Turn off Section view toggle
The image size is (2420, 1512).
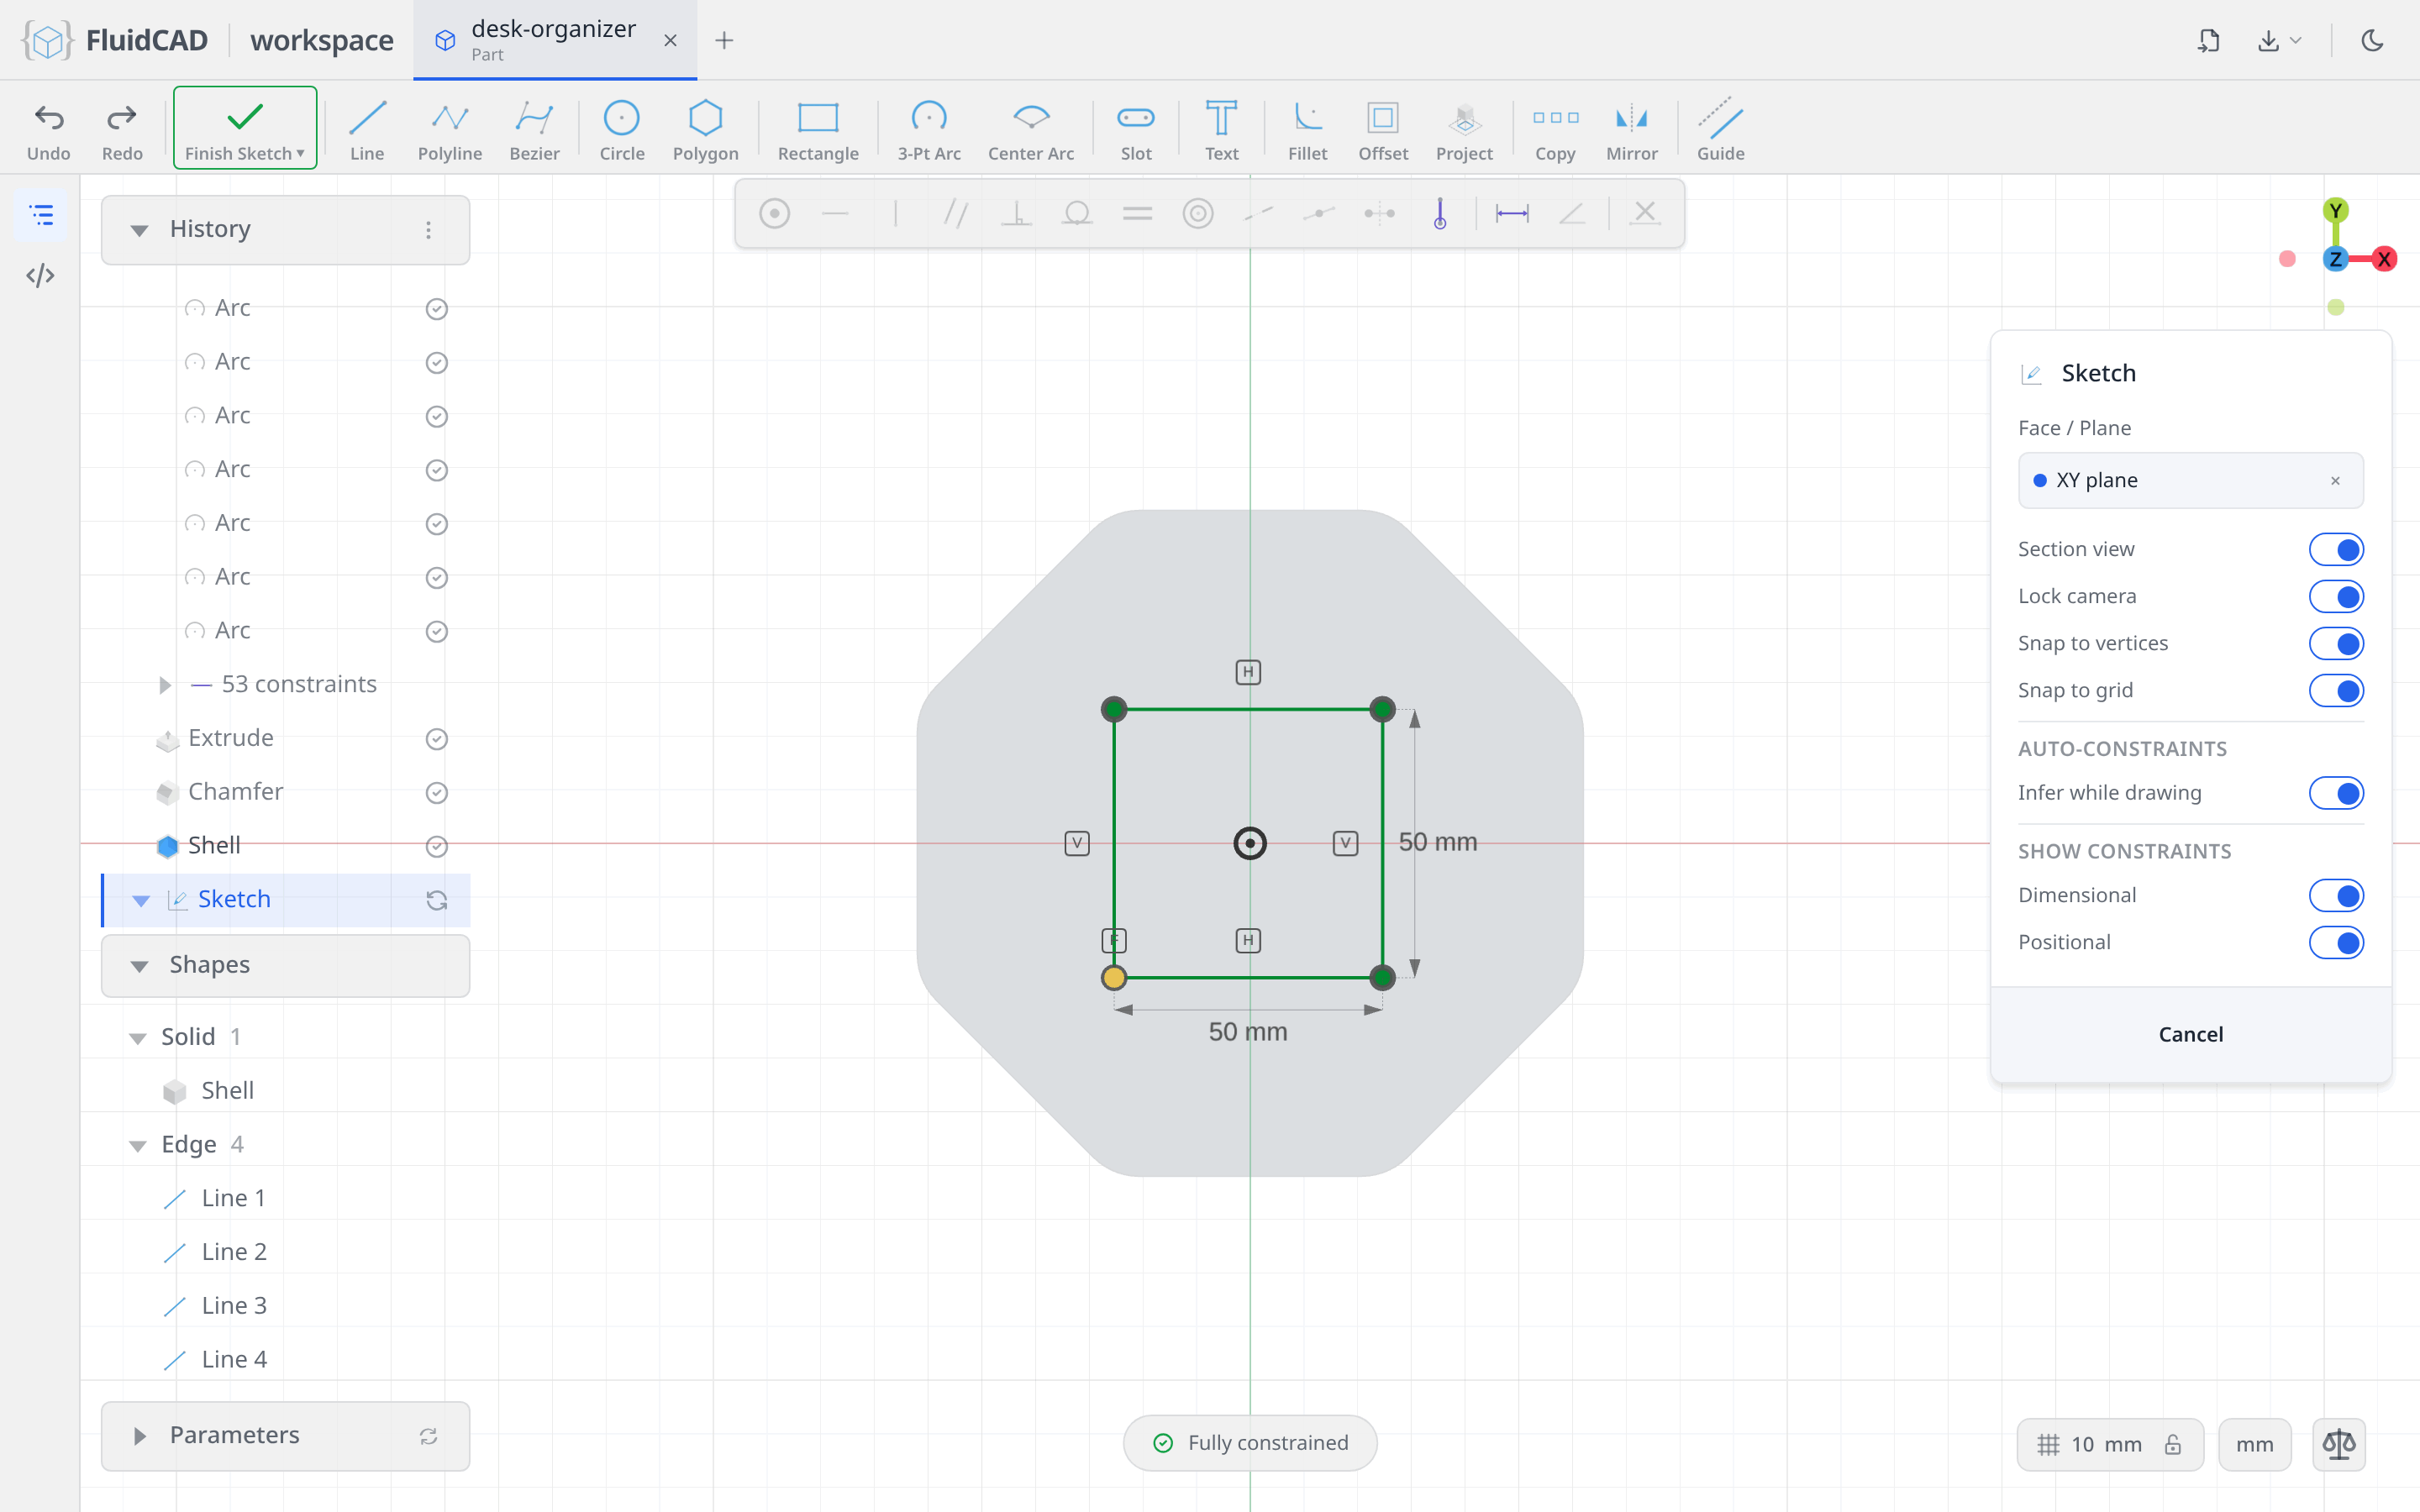coord(2335,549)
